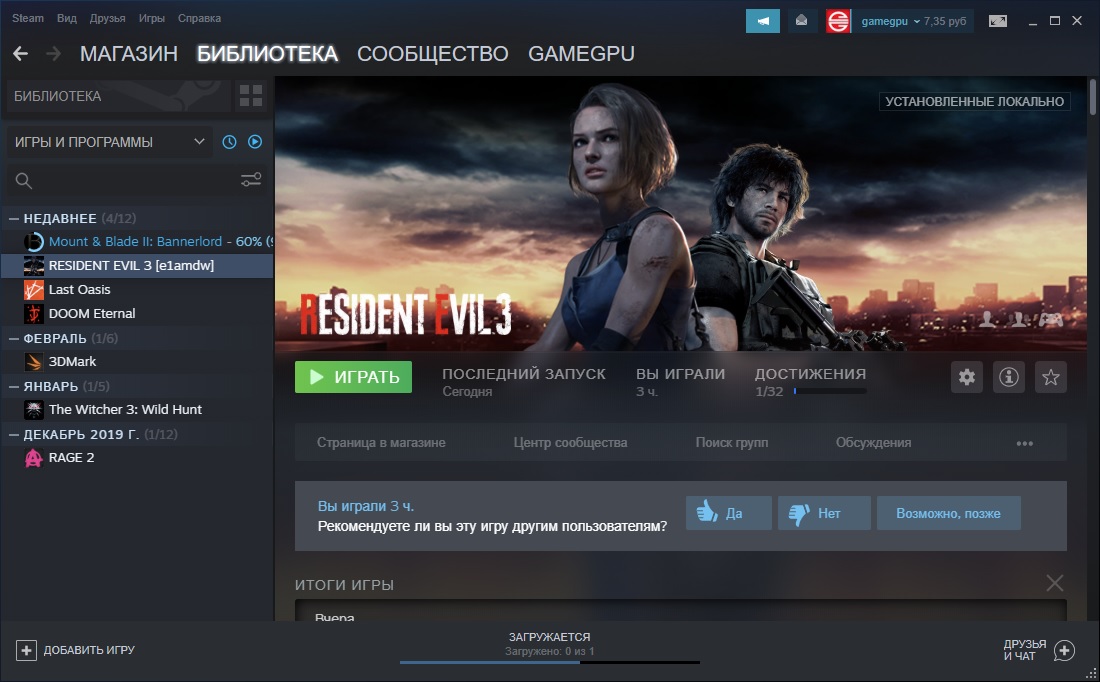Open the Друзья menu
The width and height of the screenshot is (1100, 682).
click(x=107, y=18)
